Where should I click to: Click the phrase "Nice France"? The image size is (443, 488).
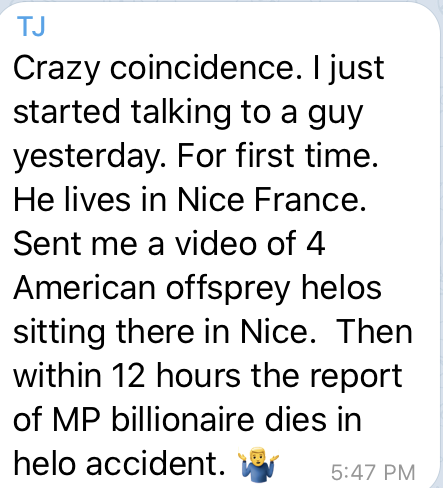tap(272, 200)
